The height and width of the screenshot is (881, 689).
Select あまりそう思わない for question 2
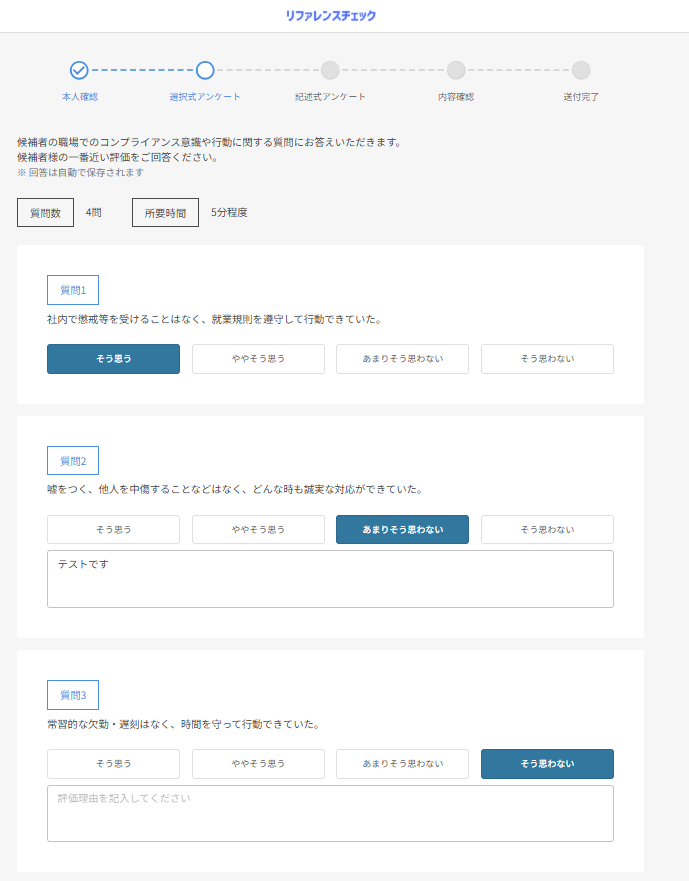[x=402, y=530]
